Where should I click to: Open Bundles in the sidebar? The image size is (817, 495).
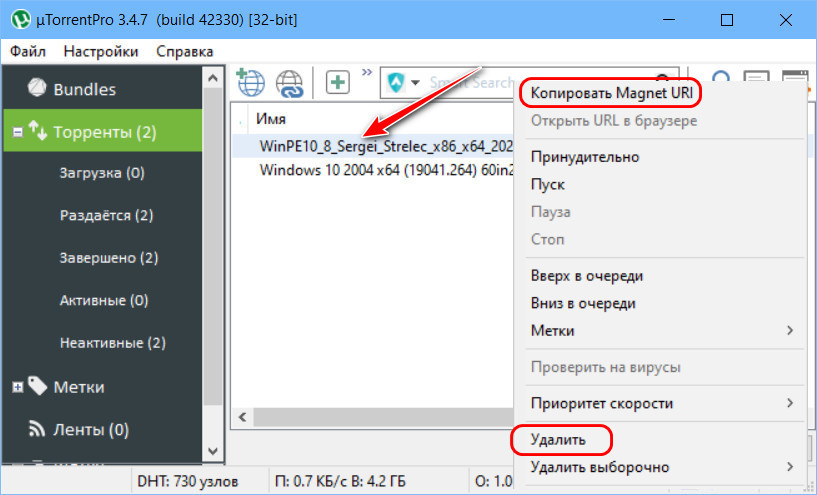point(84,89)
